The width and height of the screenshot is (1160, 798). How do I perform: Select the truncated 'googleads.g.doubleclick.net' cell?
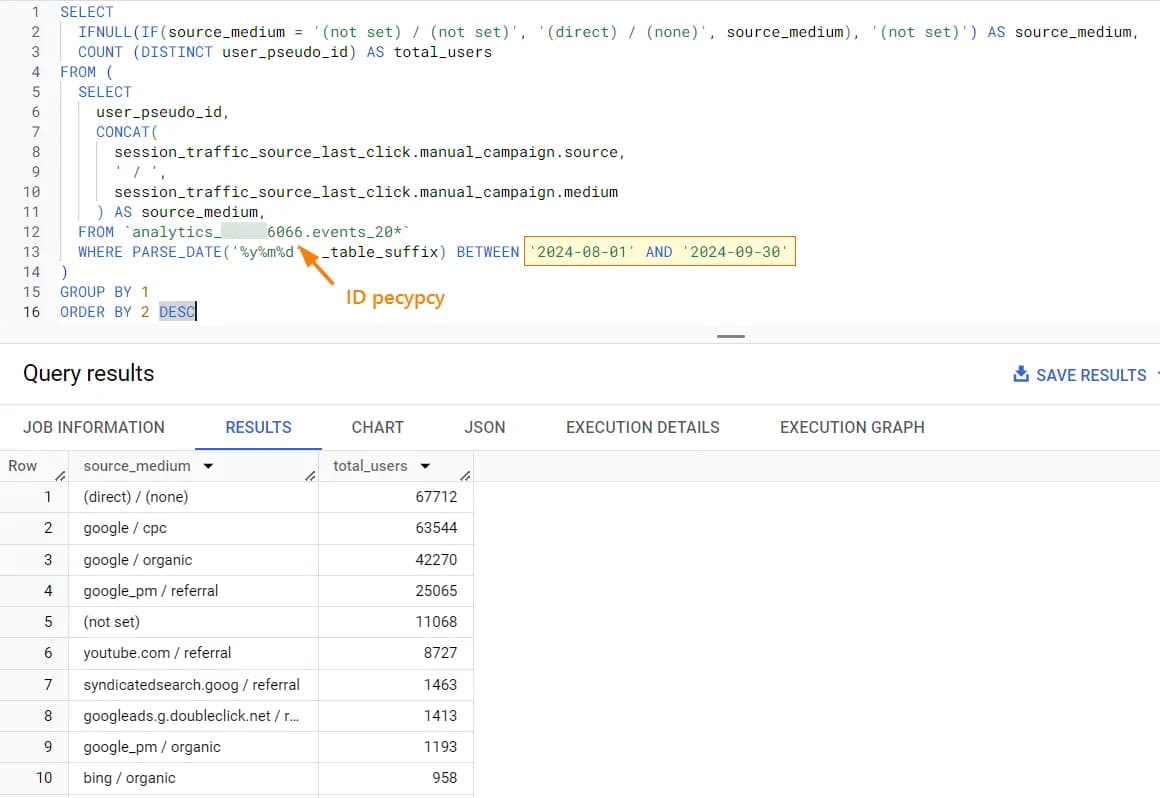193,716
